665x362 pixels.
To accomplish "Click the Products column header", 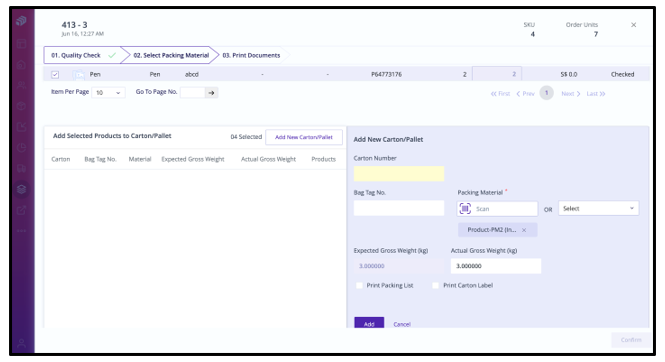I will (x=324, y=159).
